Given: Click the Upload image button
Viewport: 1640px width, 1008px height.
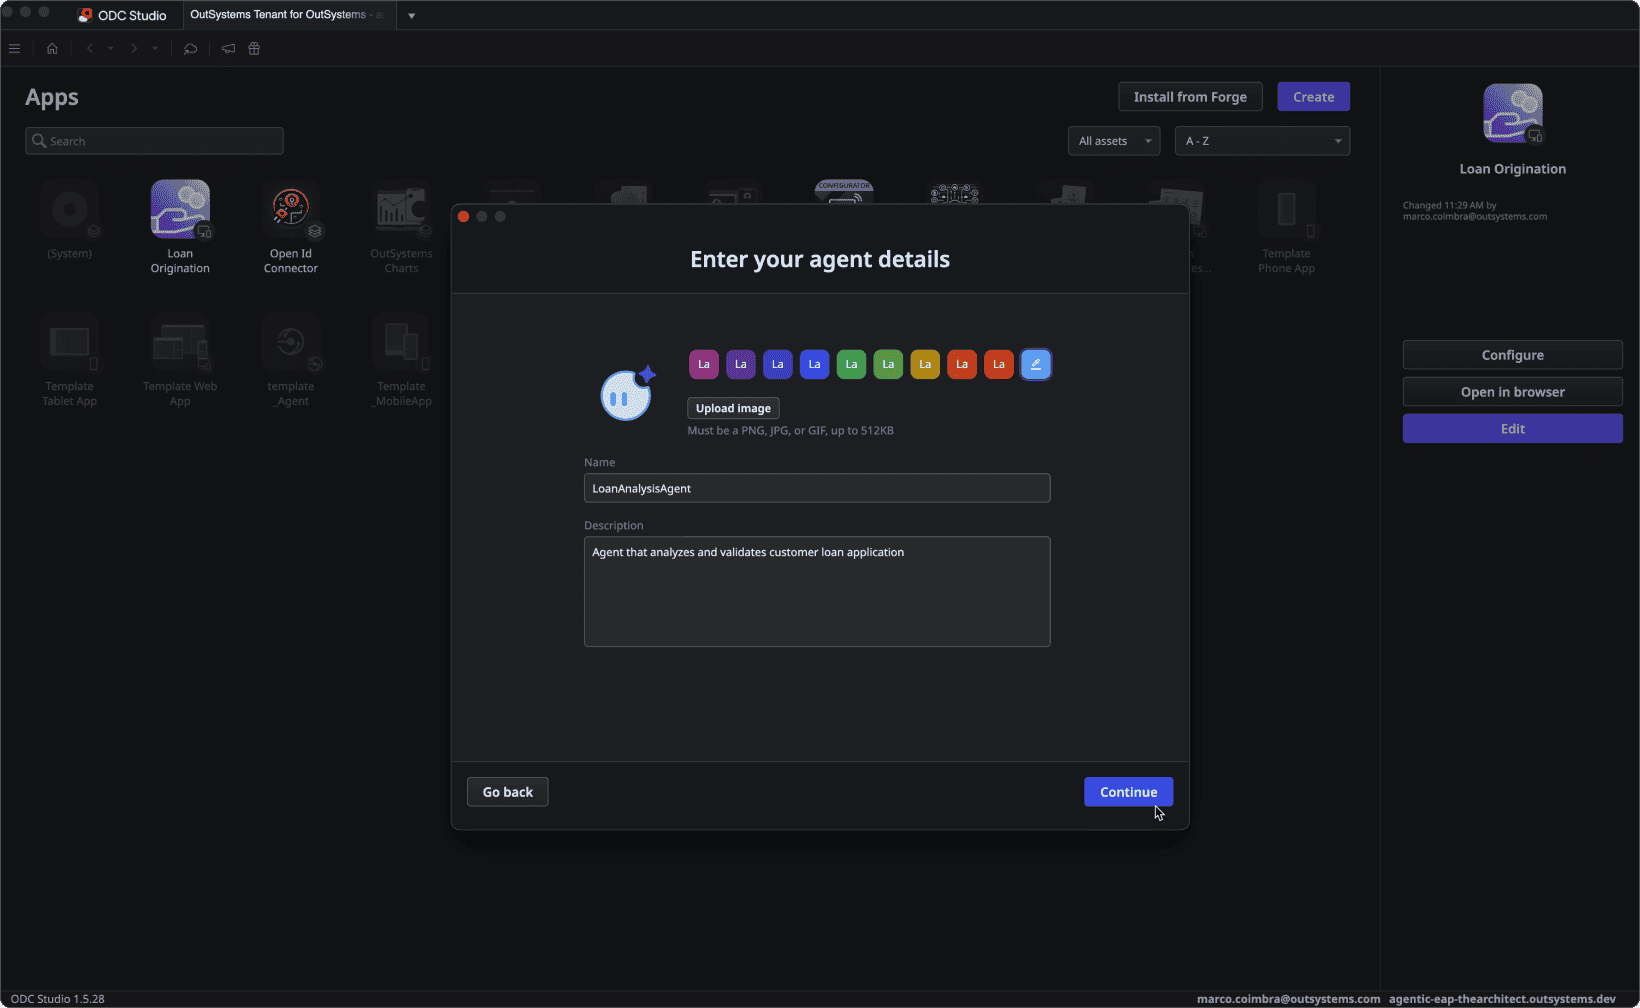Looking at the screenshot, I should [x=733, y=408].
